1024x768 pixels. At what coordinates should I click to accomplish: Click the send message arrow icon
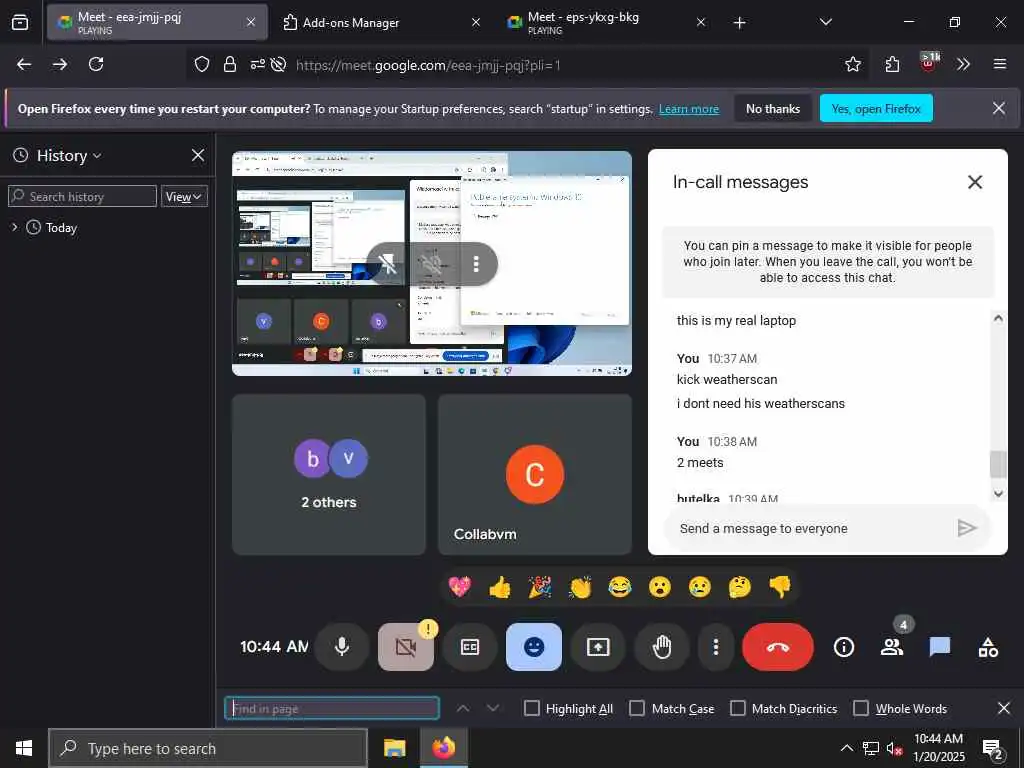pyautogui.click(x=967, y=528)
